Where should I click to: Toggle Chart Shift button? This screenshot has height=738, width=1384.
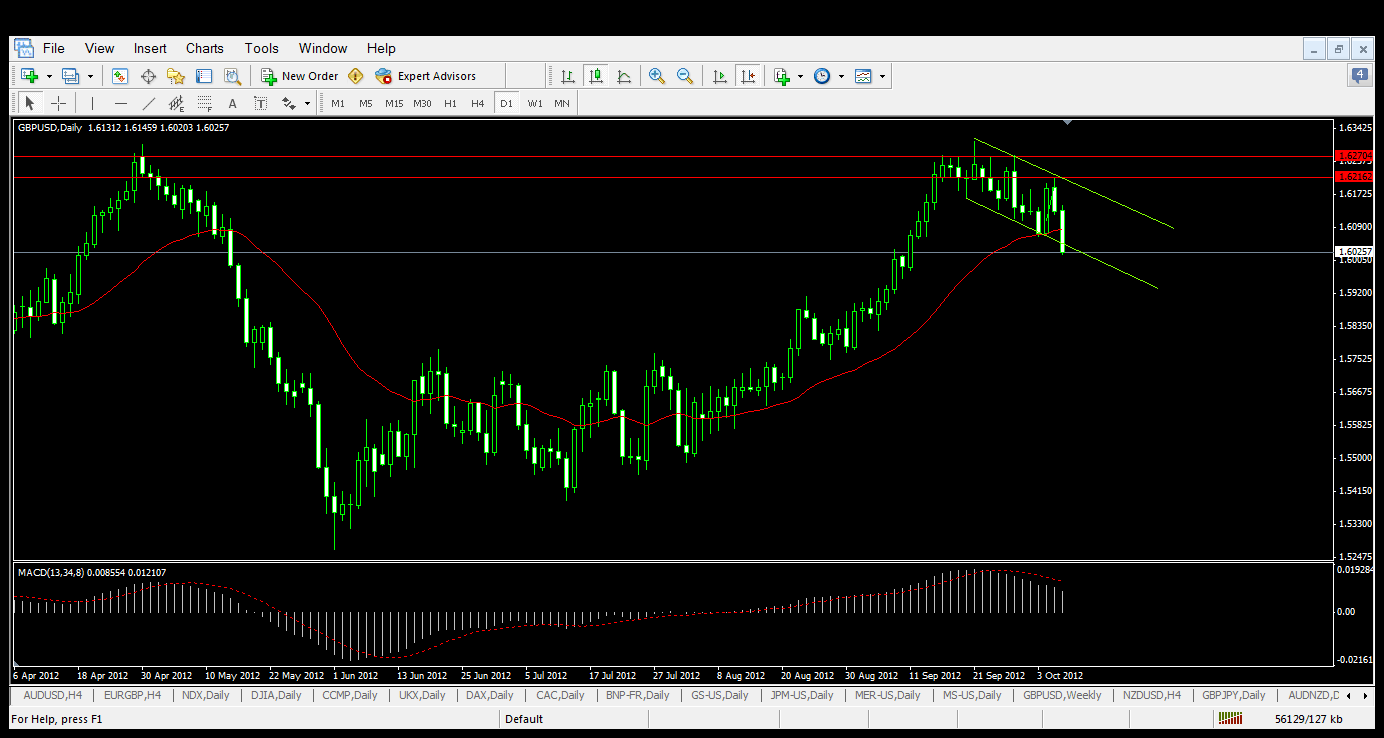coord(747,76)
